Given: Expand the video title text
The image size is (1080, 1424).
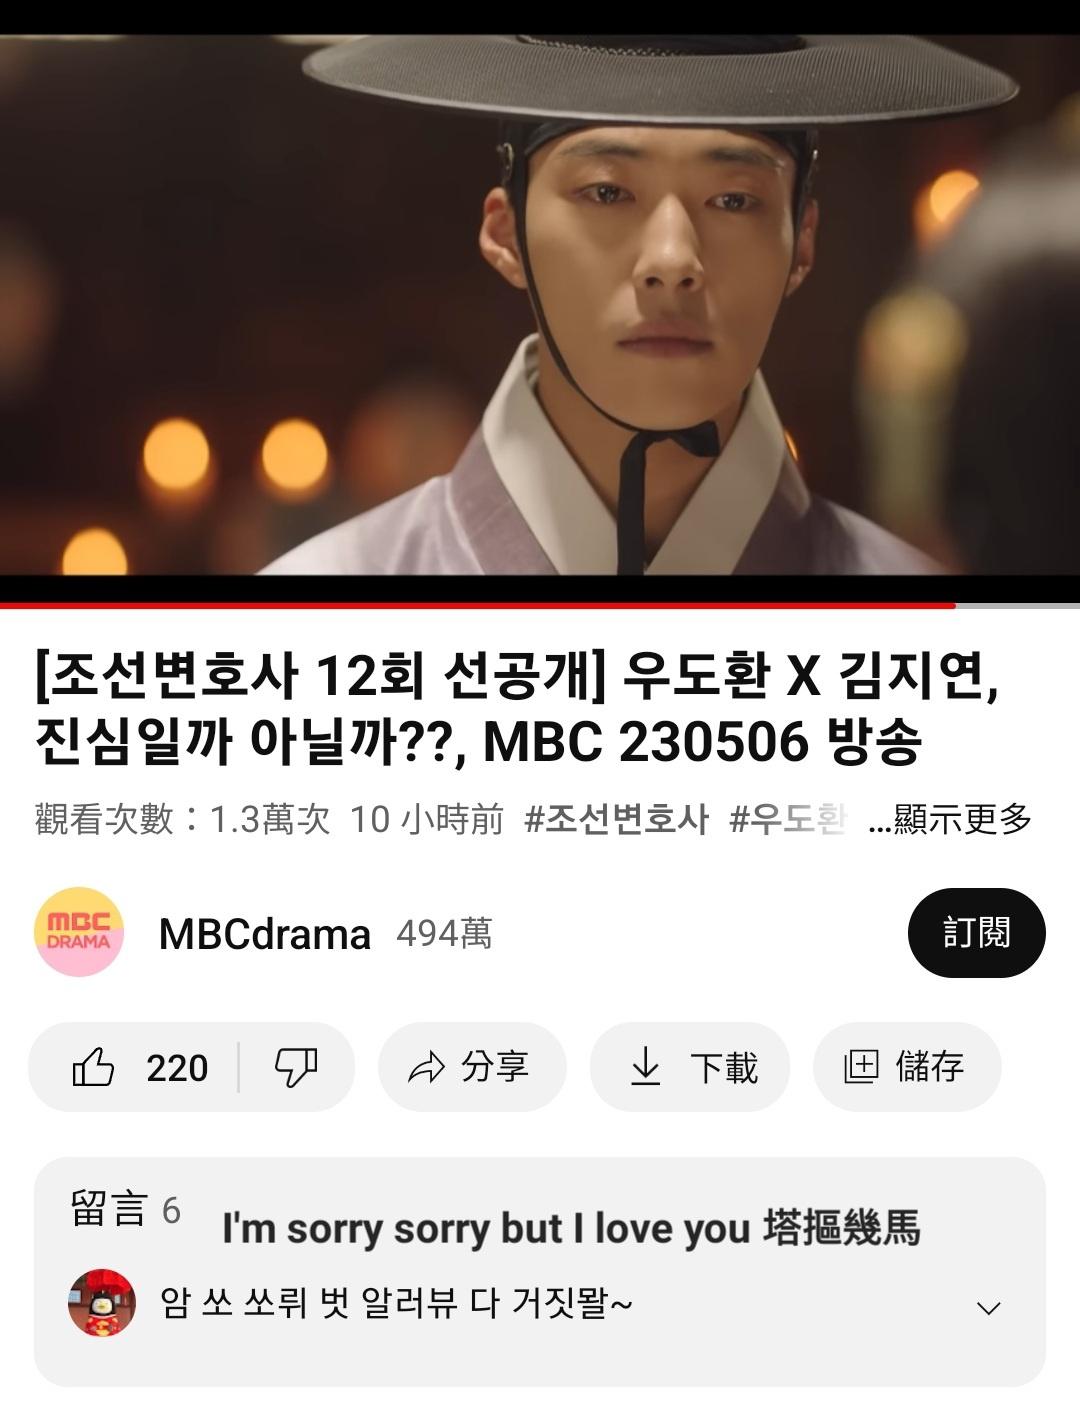Looking at the screenshot, I should tap(518, 708).
